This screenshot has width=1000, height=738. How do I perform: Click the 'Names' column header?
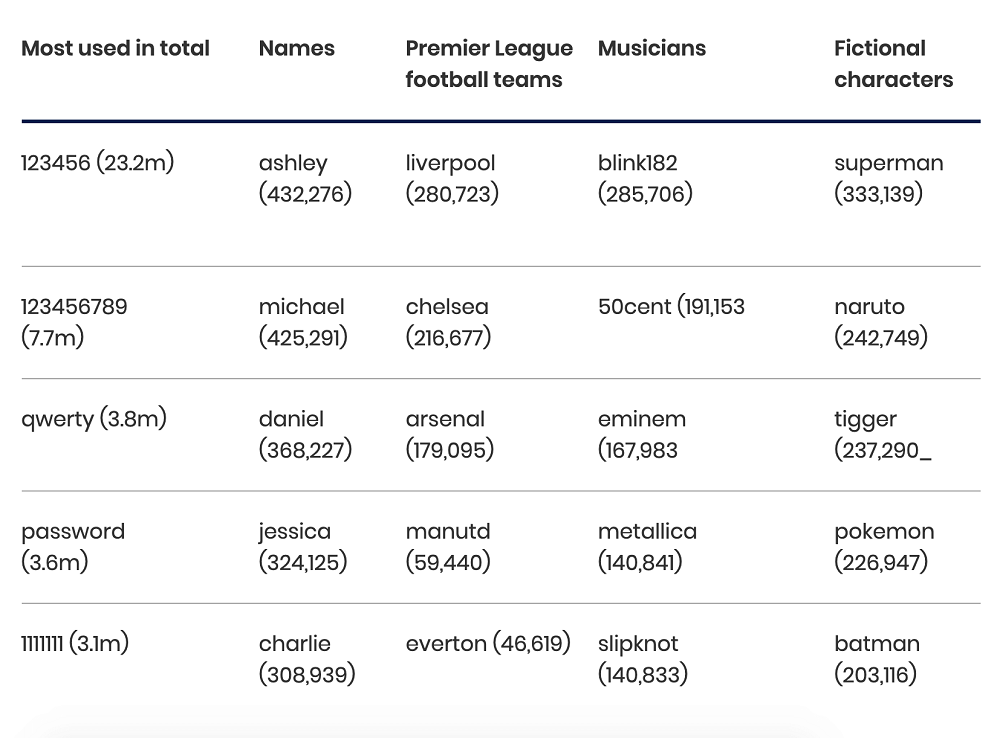coord(296,48)
